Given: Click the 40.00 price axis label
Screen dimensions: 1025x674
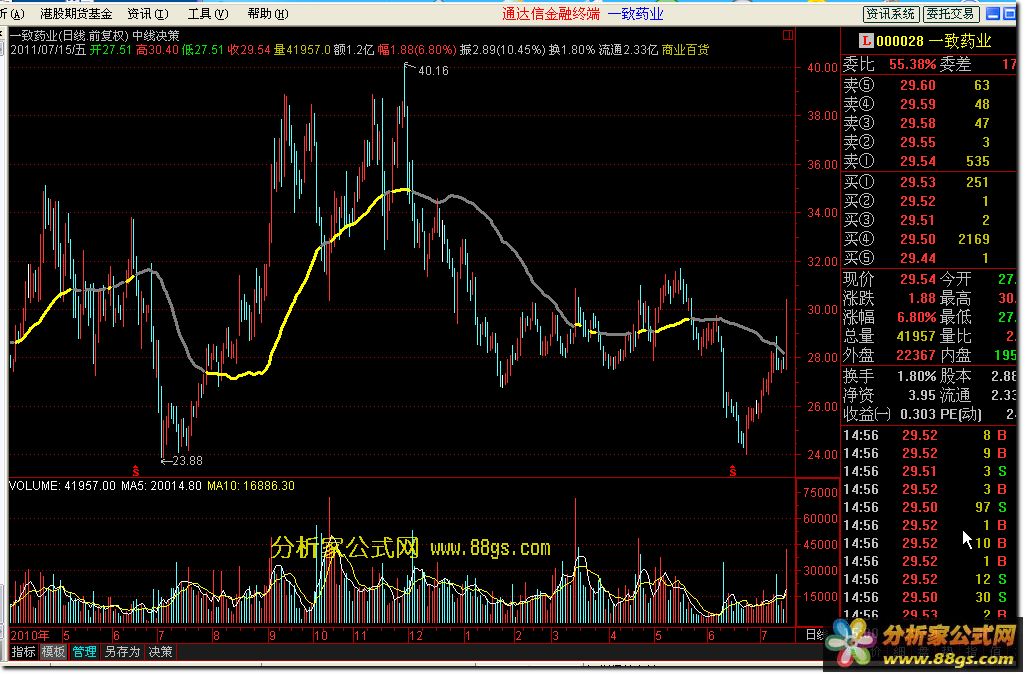Looking at the screenshot, I should tap(822, 67).
